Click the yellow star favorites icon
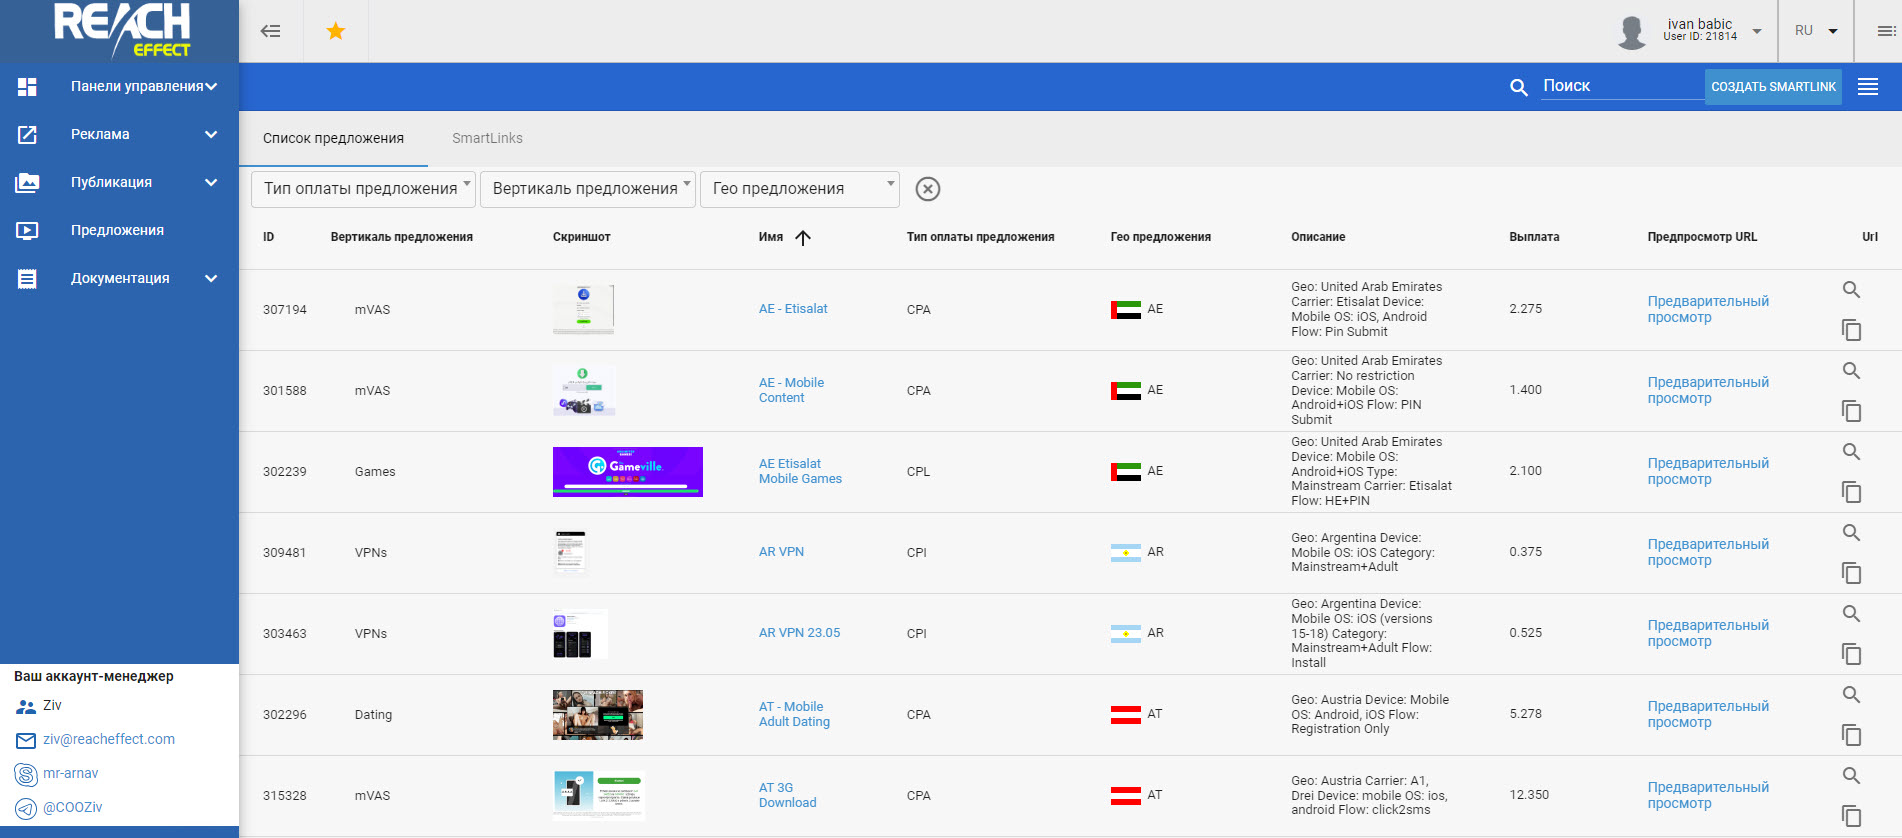The width and height of the screenshot is (1902, 838). pos(336,31)
